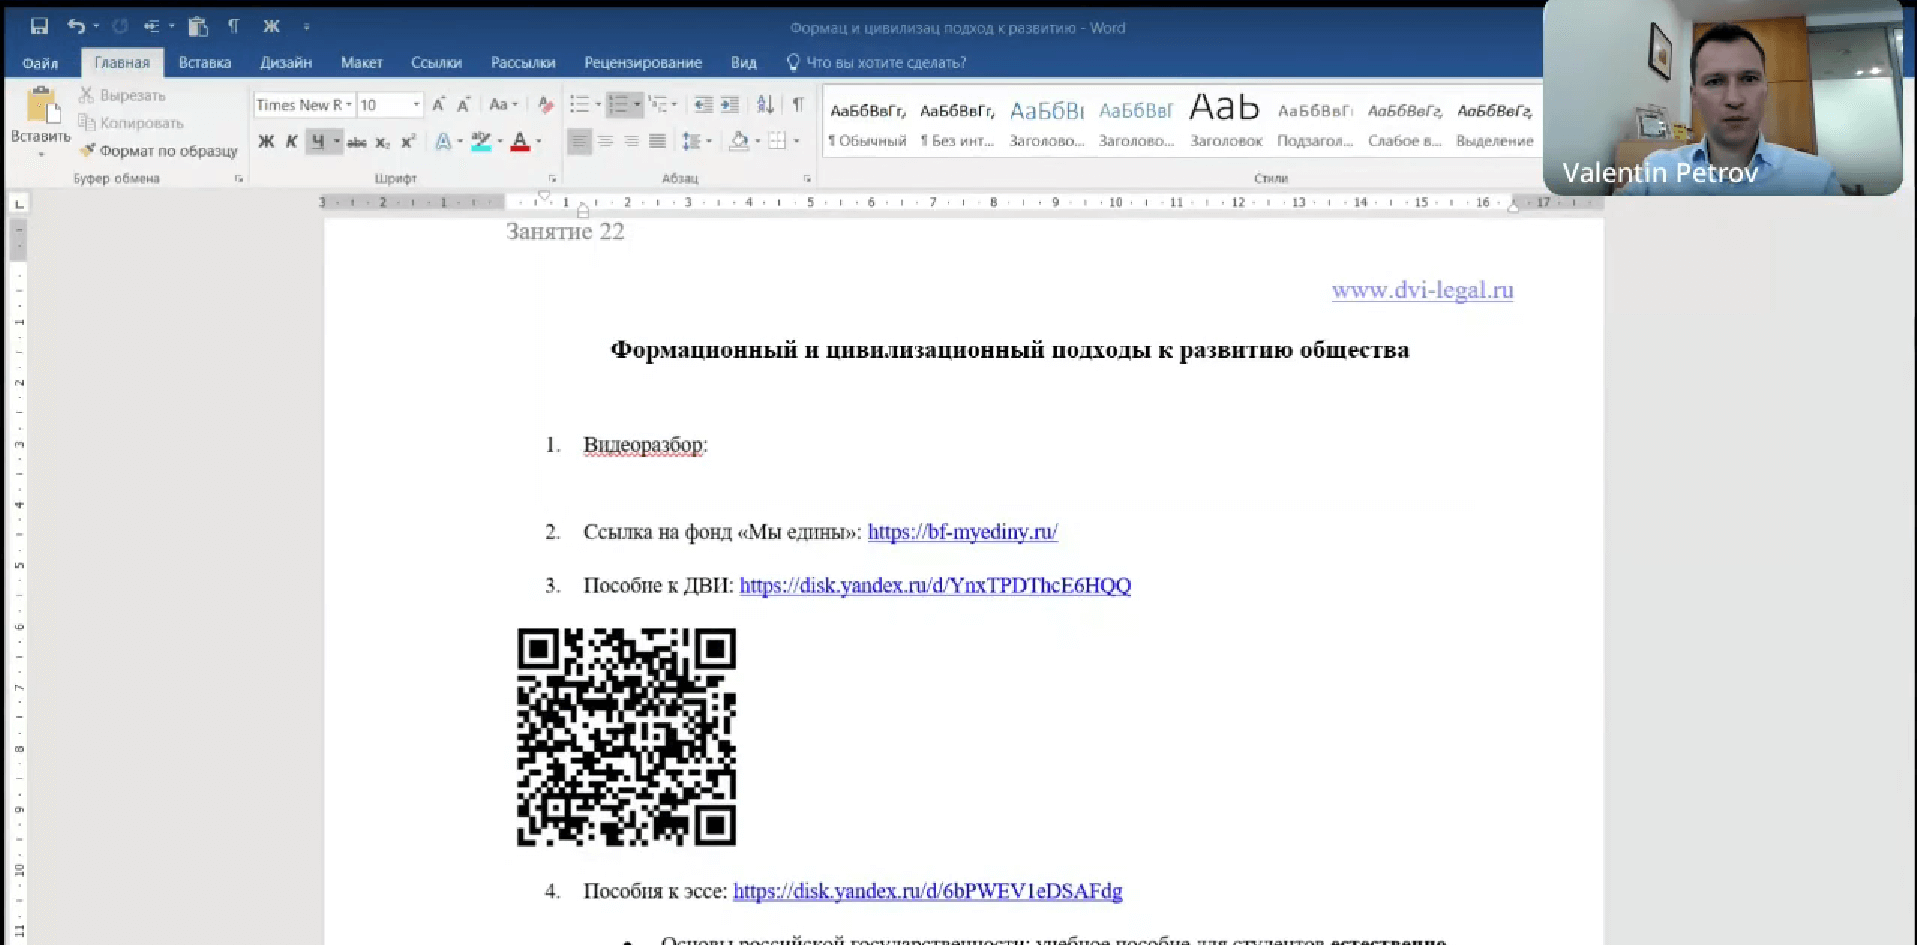Click the subscript icon
1917x945 pixels.
381,142
